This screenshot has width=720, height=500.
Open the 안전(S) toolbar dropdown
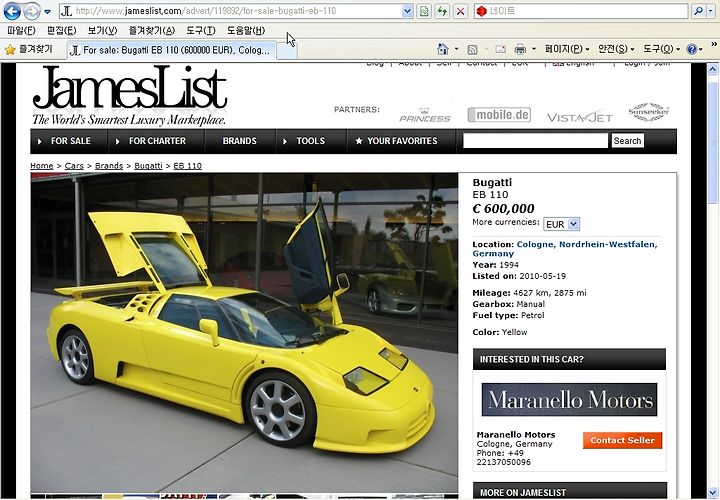pos(616,49)
